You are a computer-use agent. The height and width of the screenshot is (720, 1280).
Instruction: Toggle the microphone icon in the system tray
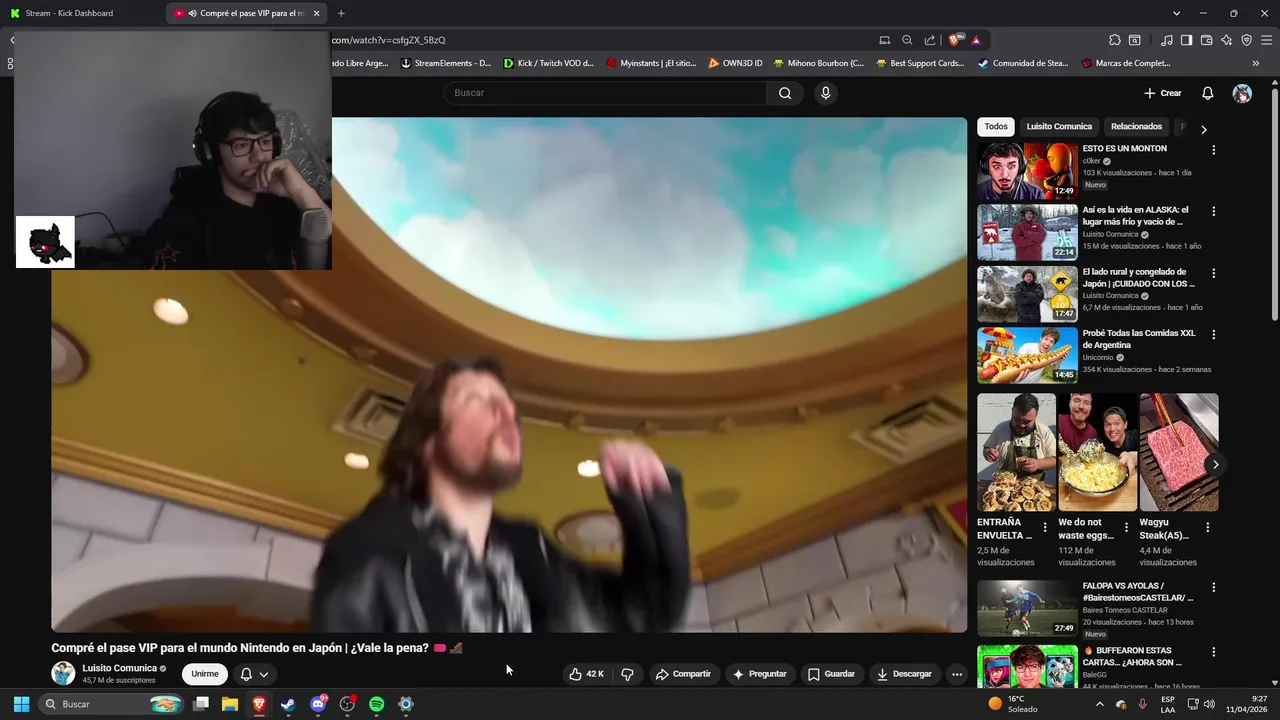pyautogui.click(x=1142, y=704)
